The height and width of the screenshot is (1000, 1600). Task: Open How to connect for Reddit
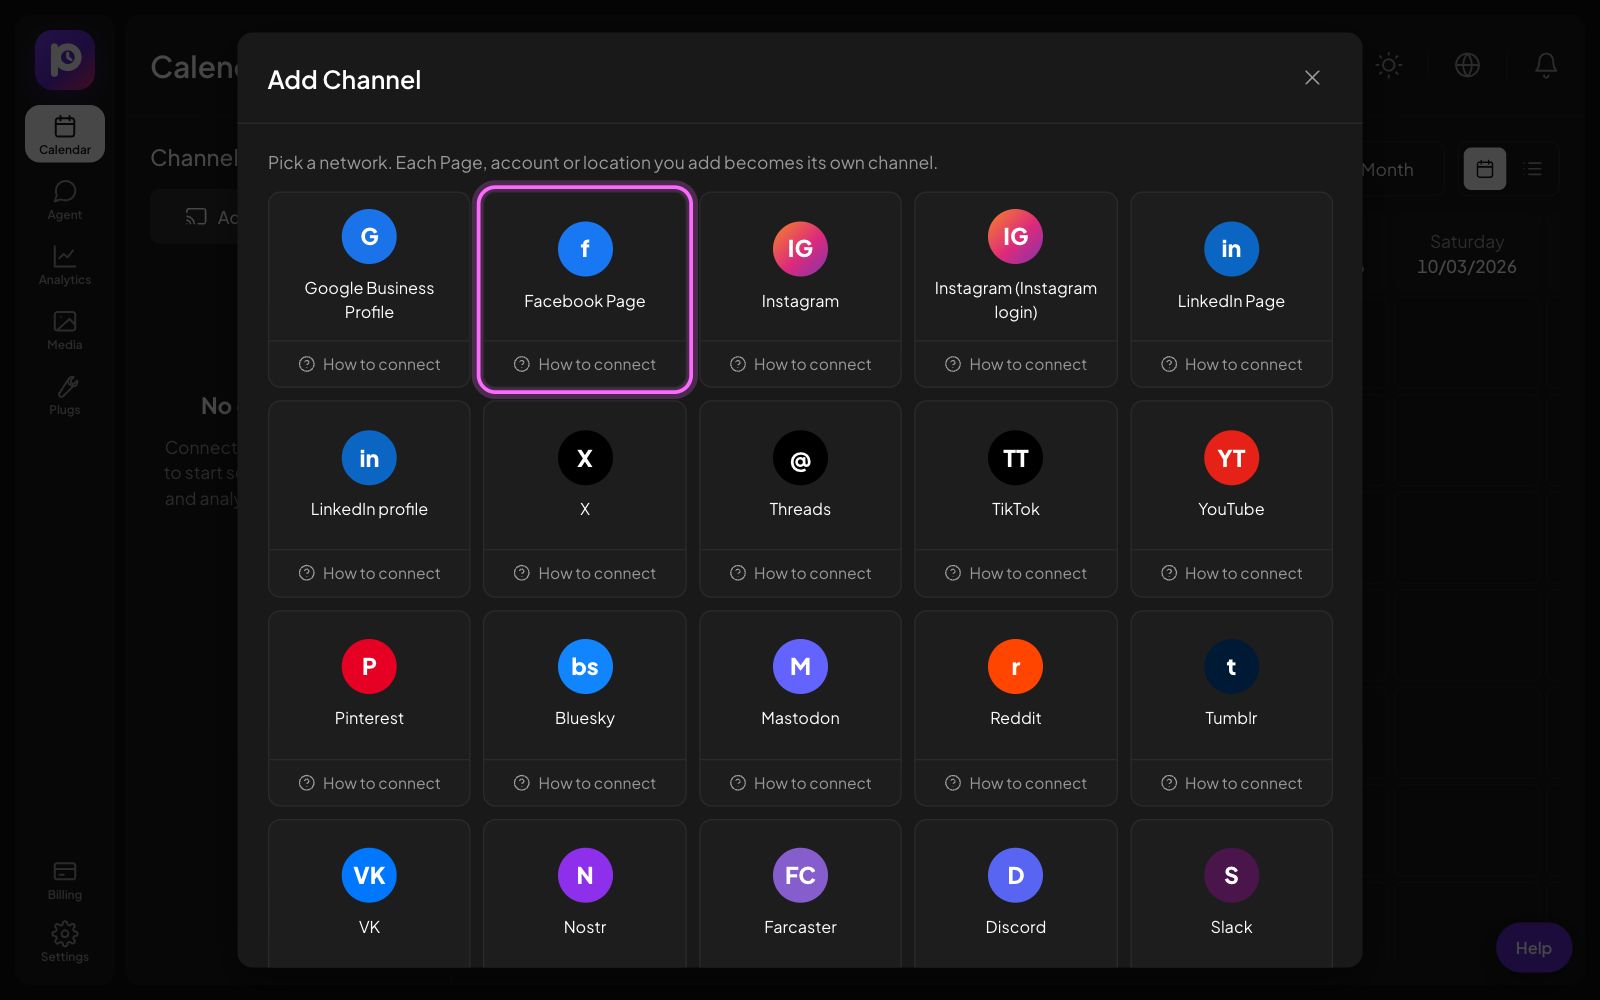pos(1016,783)
